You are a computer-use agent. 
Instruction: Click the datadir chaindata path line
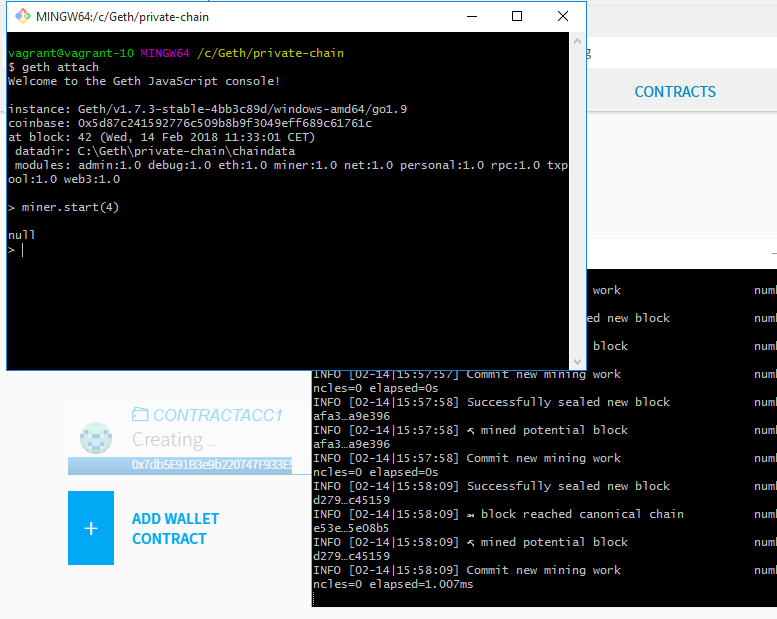[155, 151]
